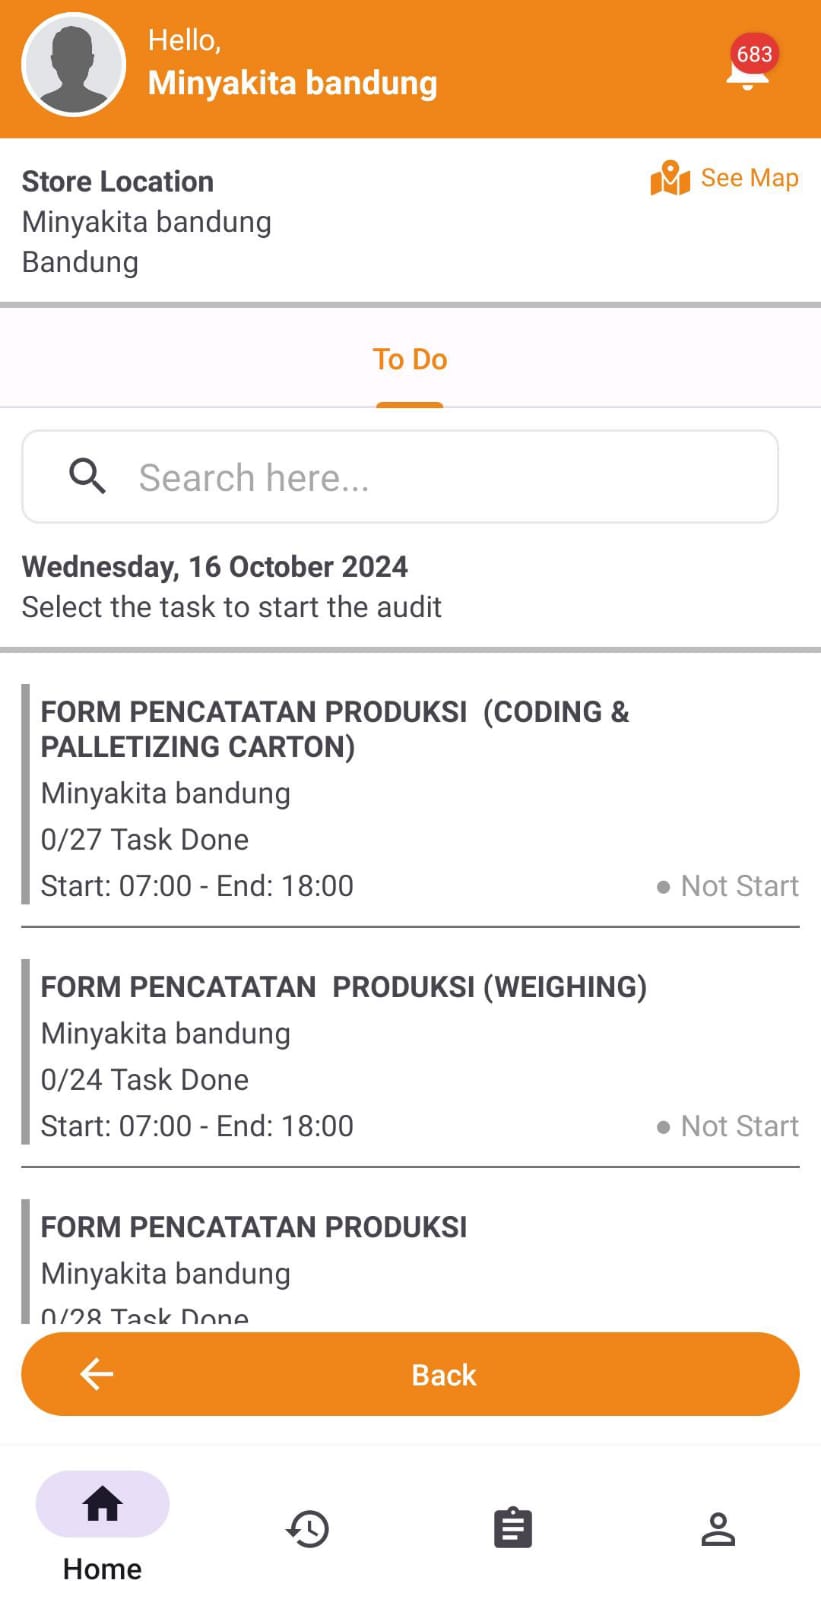Open the clipboard tasks icon
Image resolution: width=821 pixels, height=1599 pixels.
point(513,1528)
